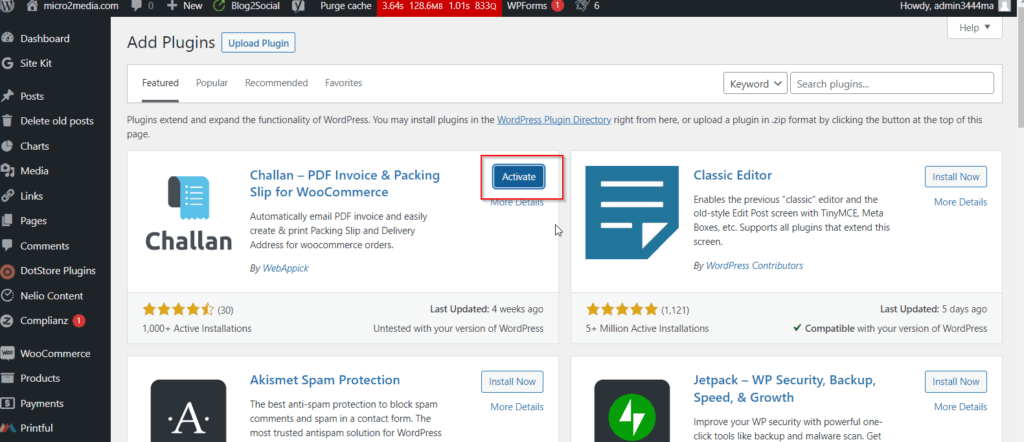Click WooCommerce icon in sidebar
Viewport: 1024px width, 442px height.
(x=8, y=353)
